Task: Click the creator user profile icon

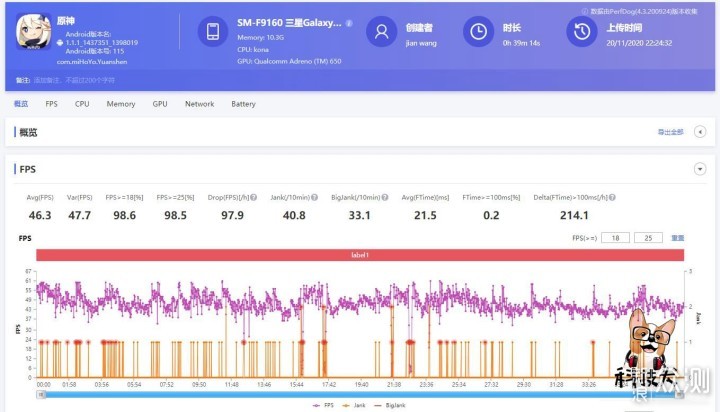Action: pos(381,31)
